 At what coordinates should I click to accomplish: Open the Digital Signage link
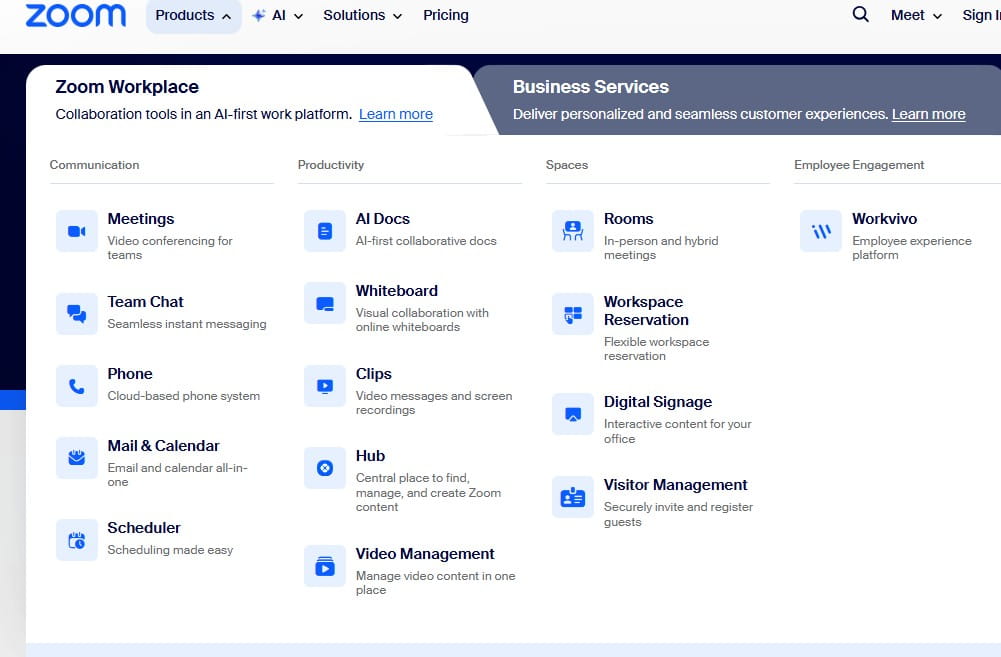pyautogui.click(x=658, y=402)
